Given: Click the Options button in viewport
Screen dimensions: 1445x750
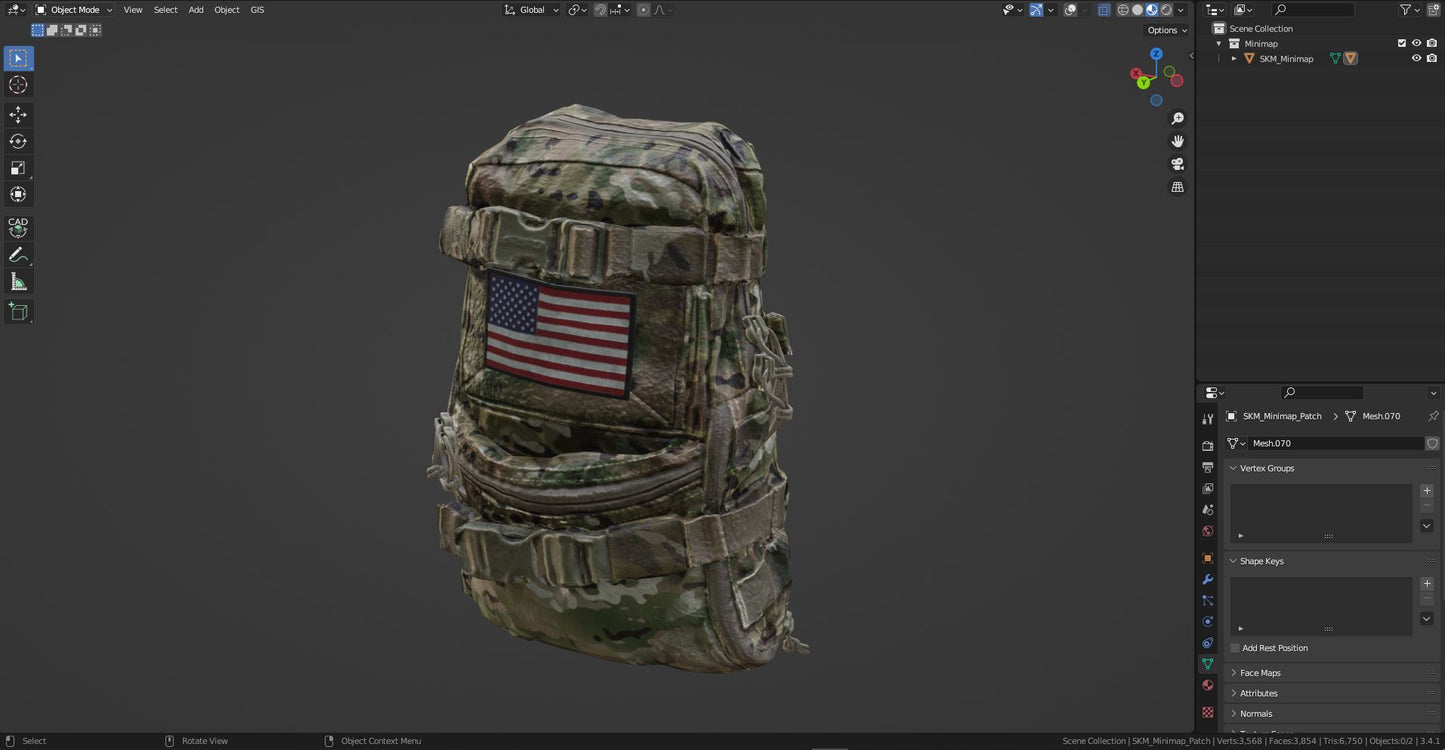Looking at the screenshot, I should (1166, 30).
